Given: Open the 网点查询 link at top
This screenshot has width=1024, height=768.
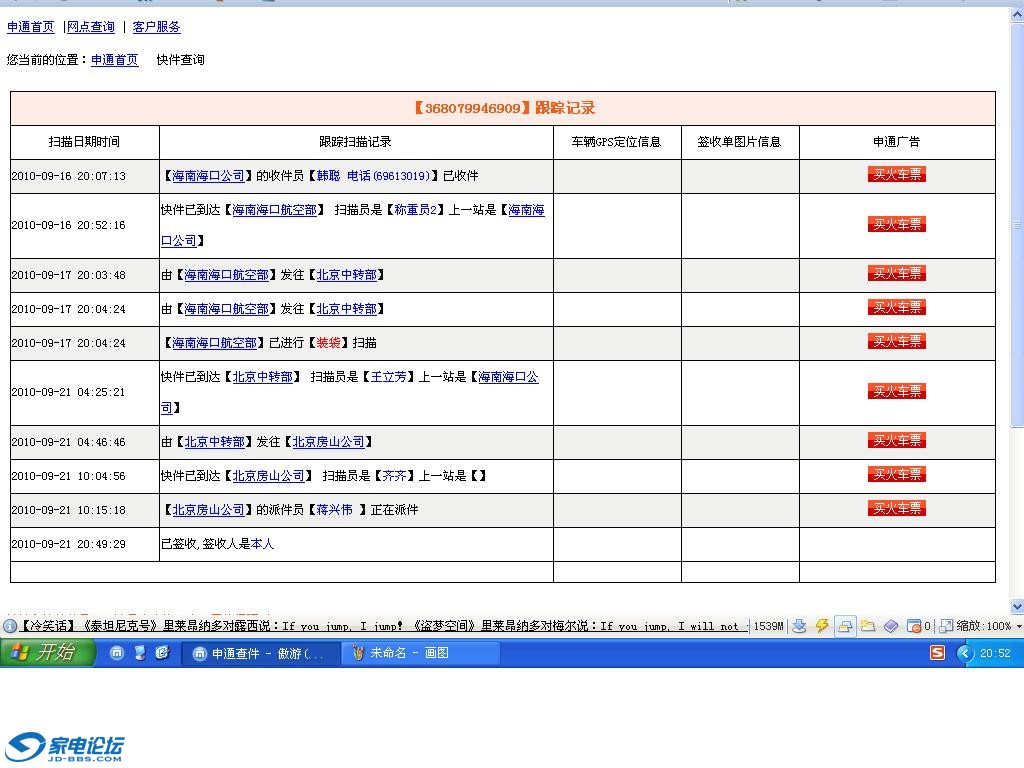Looking at the screenshot, I should 91,27.
